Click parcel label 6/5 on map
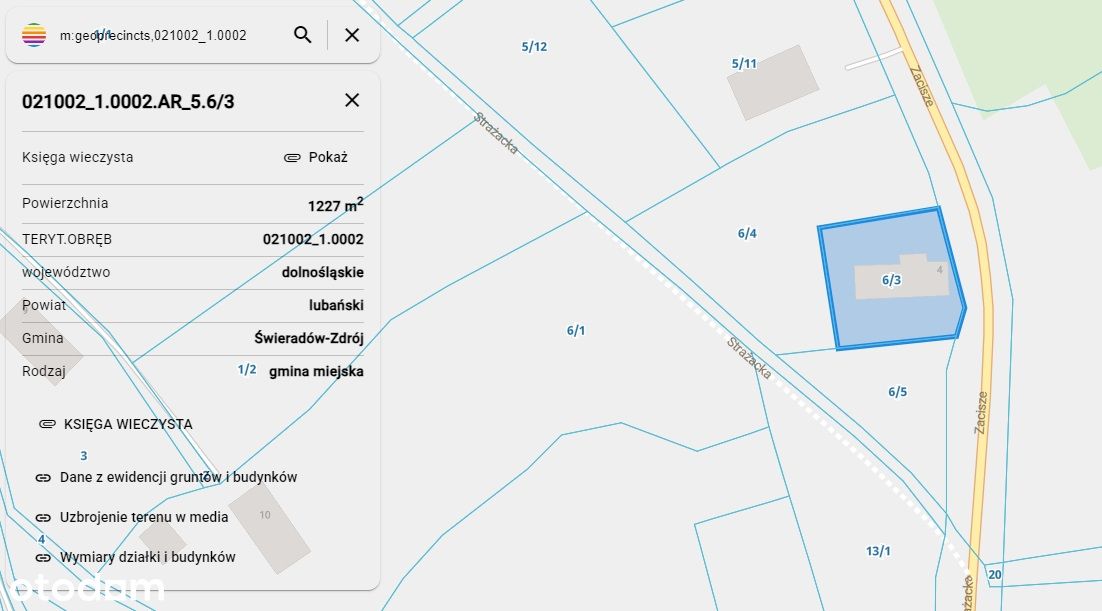Image resolution: width=1102 pixels, height=611 pixels. coord(897,392)
